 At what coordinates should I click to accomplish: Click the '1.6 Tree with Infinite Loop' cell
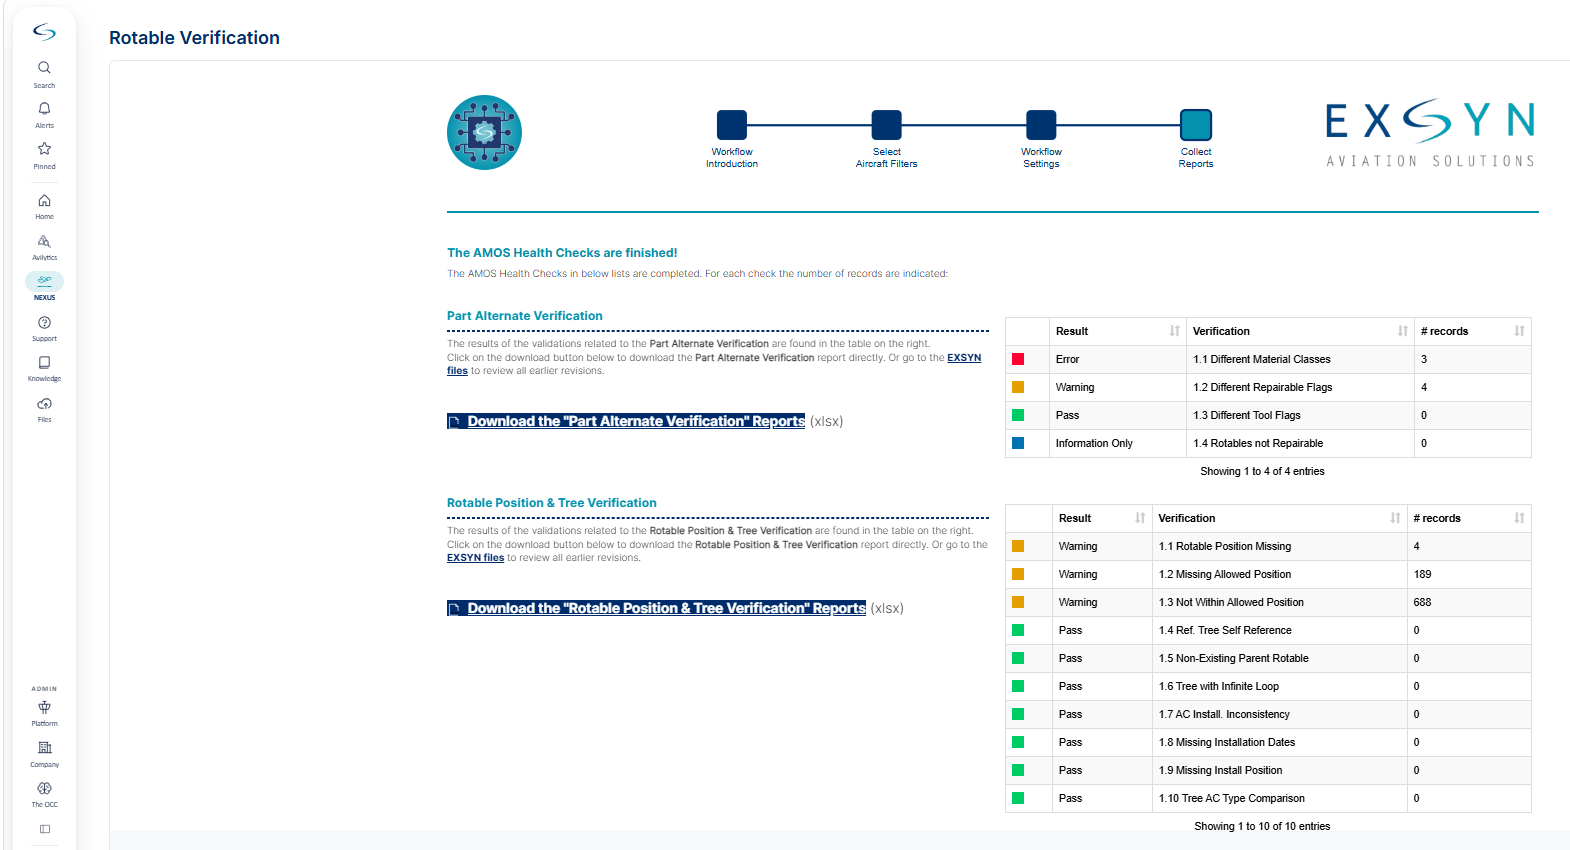click(1279, 686)
